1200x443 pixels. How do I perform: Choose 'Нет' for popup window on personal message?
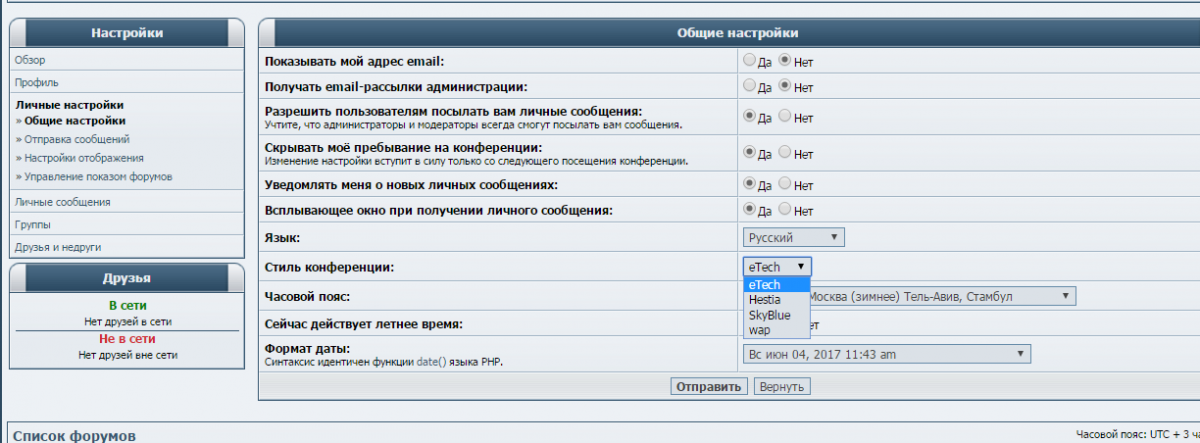(785, 210)
